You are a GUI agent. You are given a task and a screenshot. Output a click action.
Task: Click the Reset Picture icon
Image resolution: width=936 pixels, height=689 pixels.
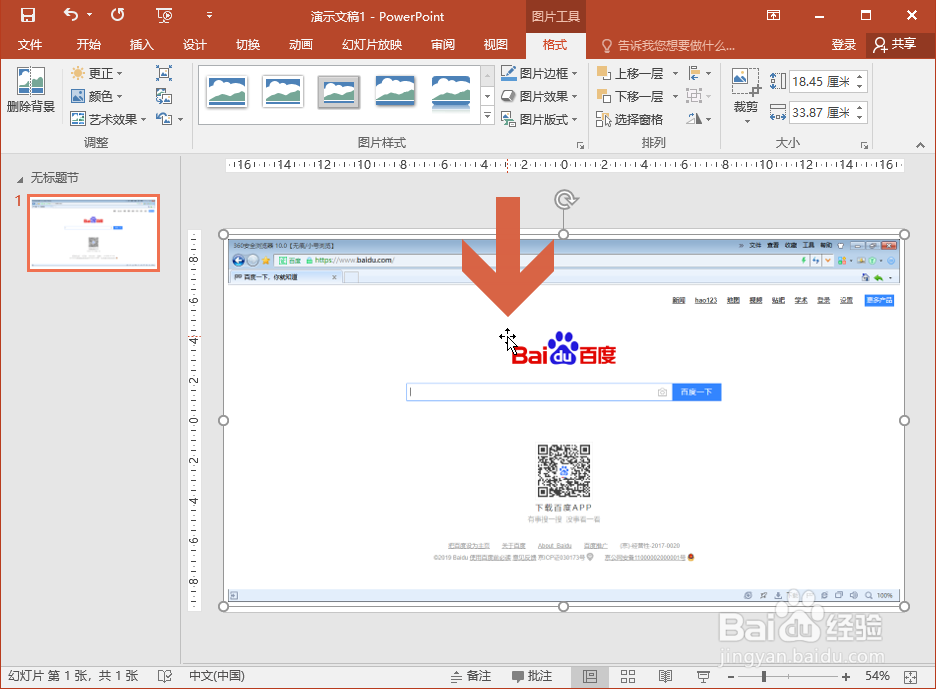click(x=164, y=119)
